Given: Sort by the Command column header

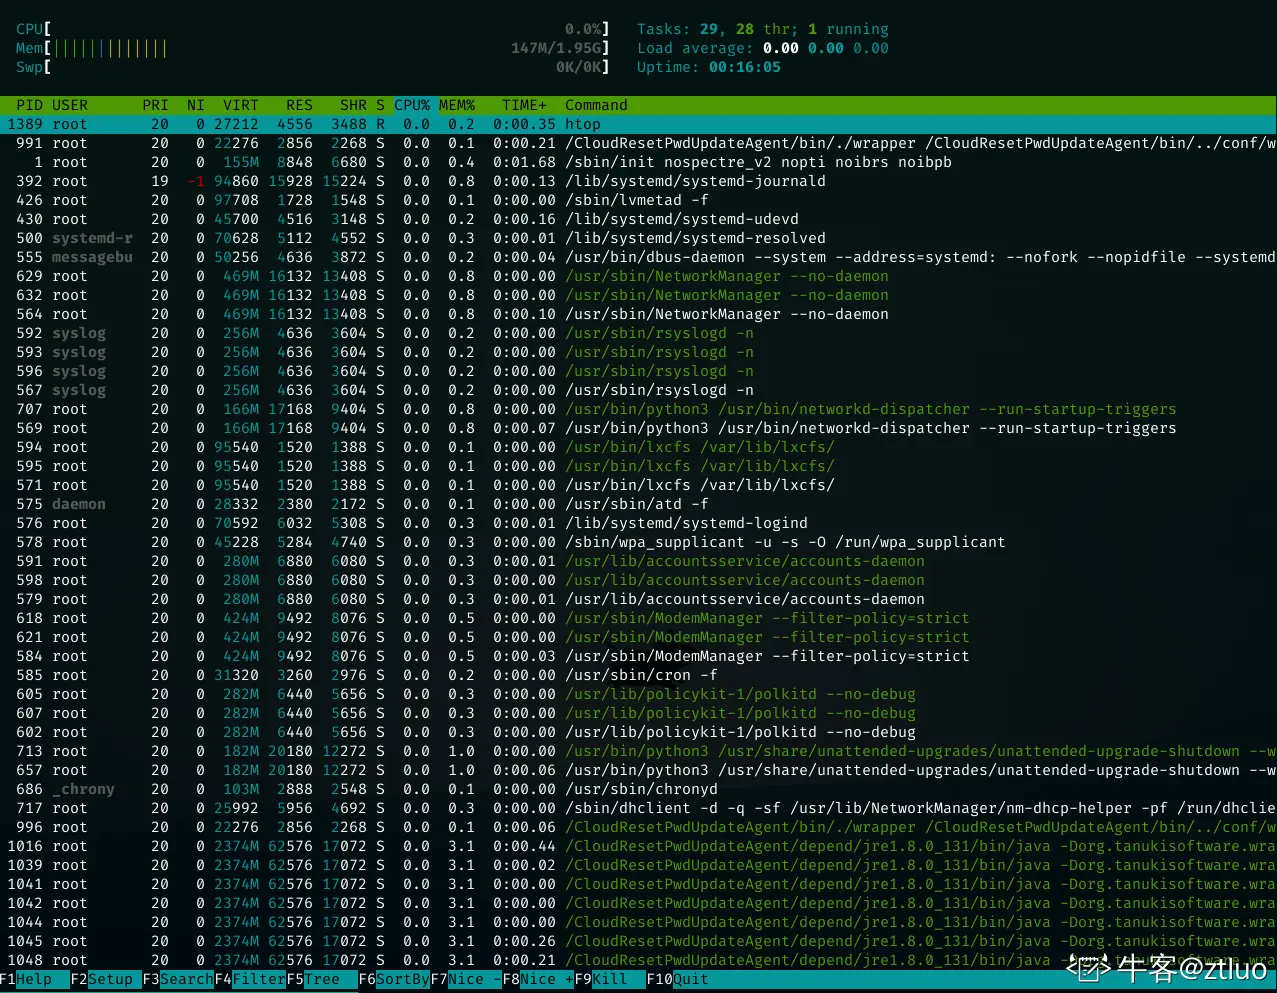Looking at the screenshot, I should point(594,105).
